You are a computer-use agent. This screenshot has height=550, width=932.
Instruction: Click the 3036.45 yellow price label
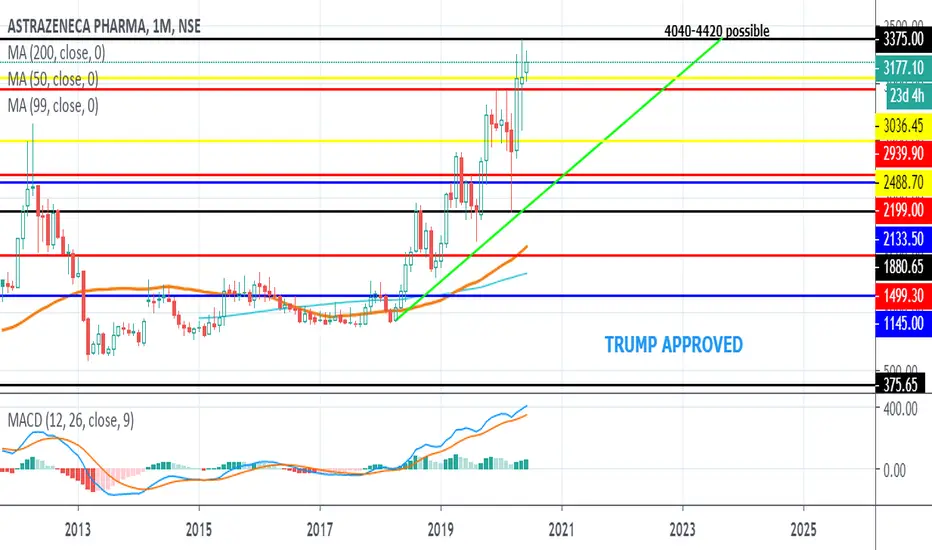[903, 125]
